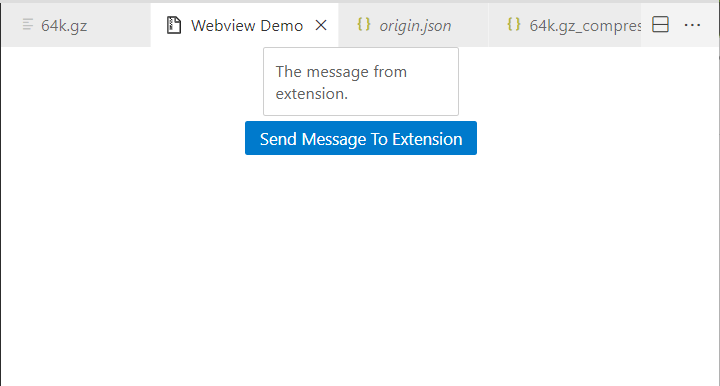720x386 pixels.
Task: Click blank webview area below the blue button
Action: click(x=361, y=271)
